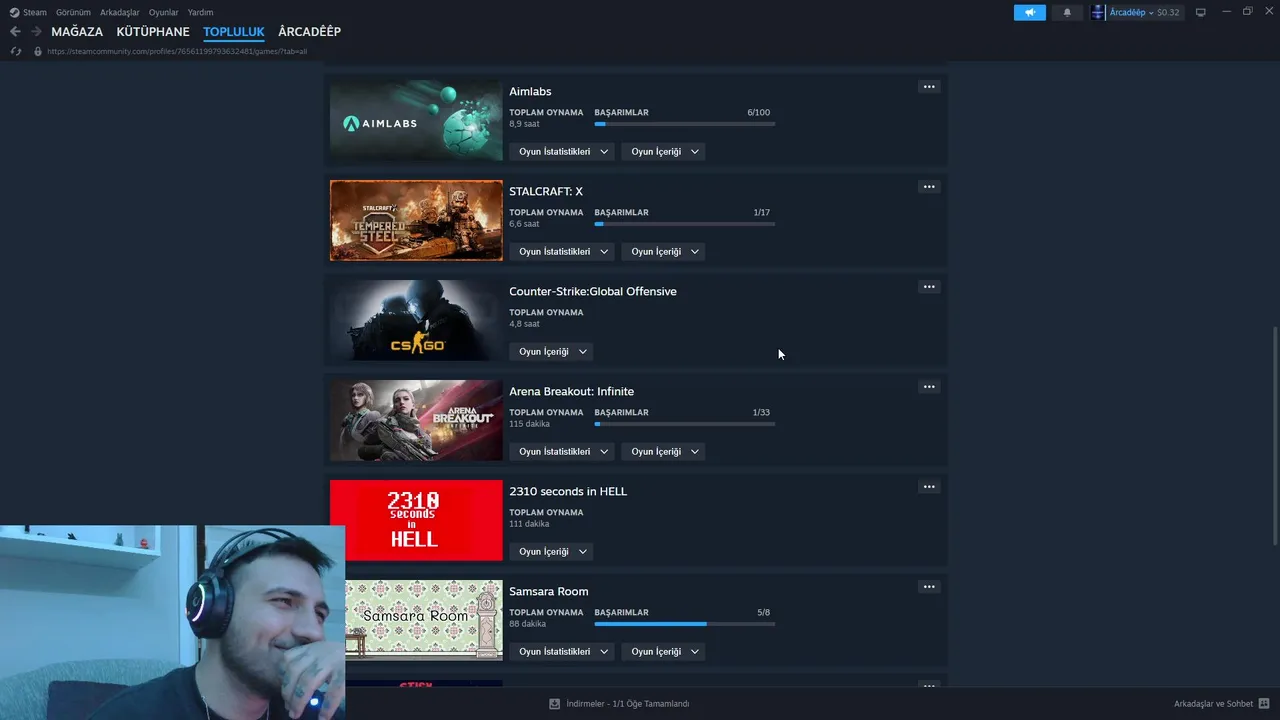Open the Samsara Room title link
Image resolution: width=1280 pixels, height=720 pixels.
coord(549,591)
